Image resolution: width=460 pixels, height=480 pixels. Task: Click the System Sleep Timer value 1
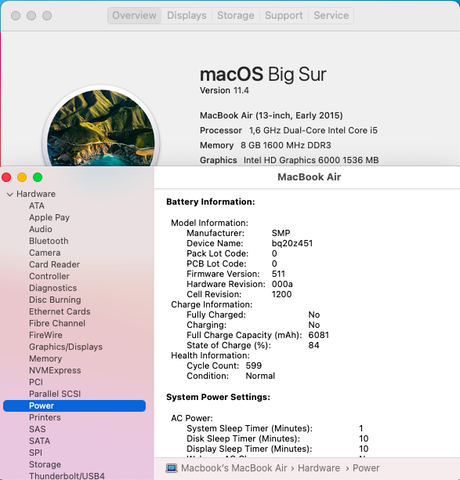click(361, 428)
